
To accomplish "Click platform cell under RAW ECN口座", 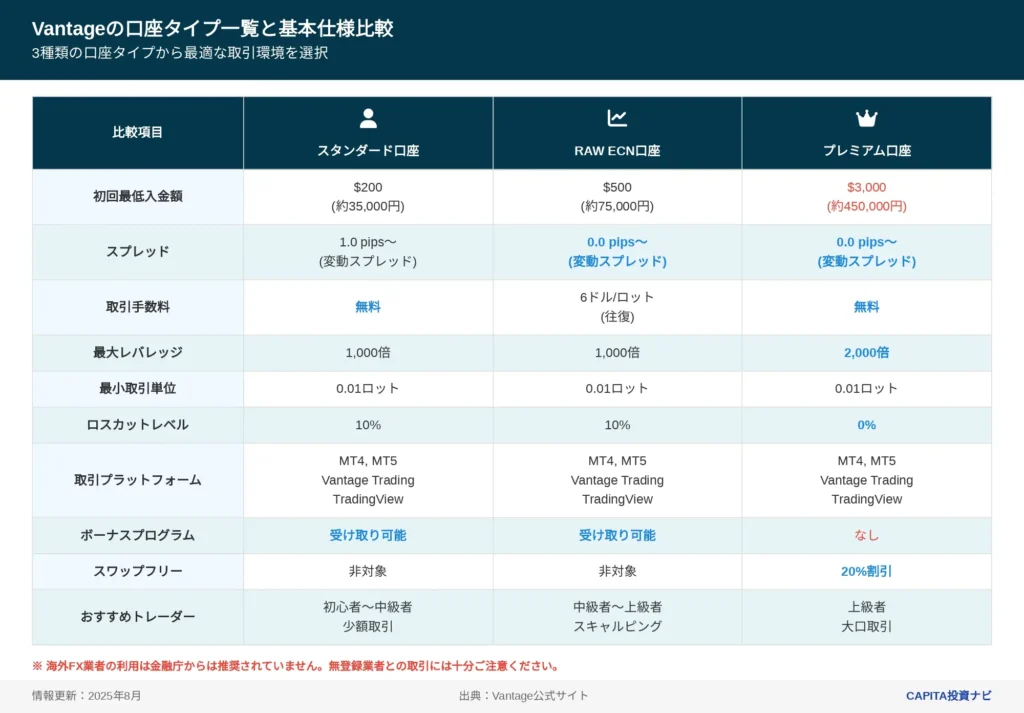I will click(x=617, y=480).
